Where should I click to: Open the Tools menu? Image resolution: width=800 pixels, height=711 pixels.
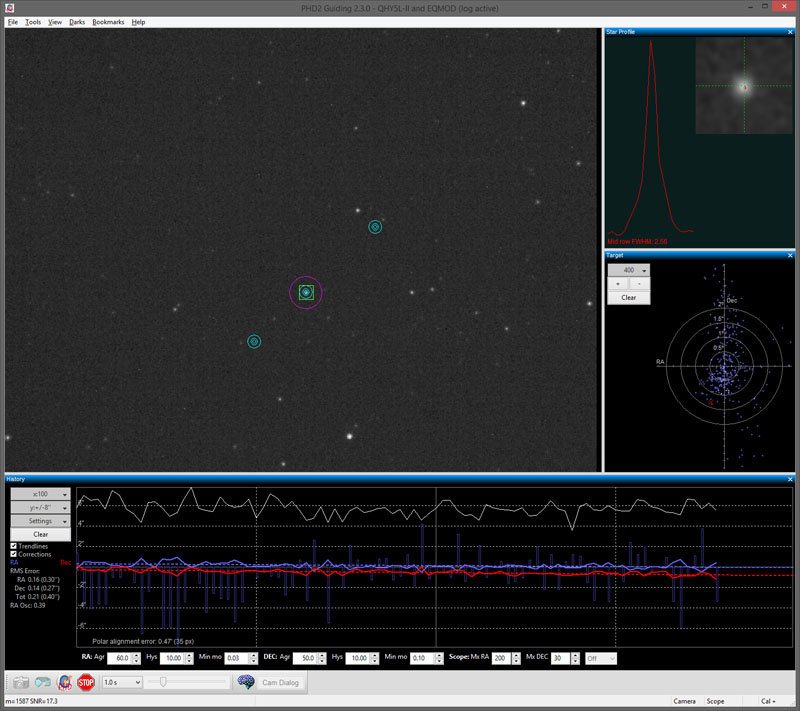pyautogui.click(x=33, y=21)
